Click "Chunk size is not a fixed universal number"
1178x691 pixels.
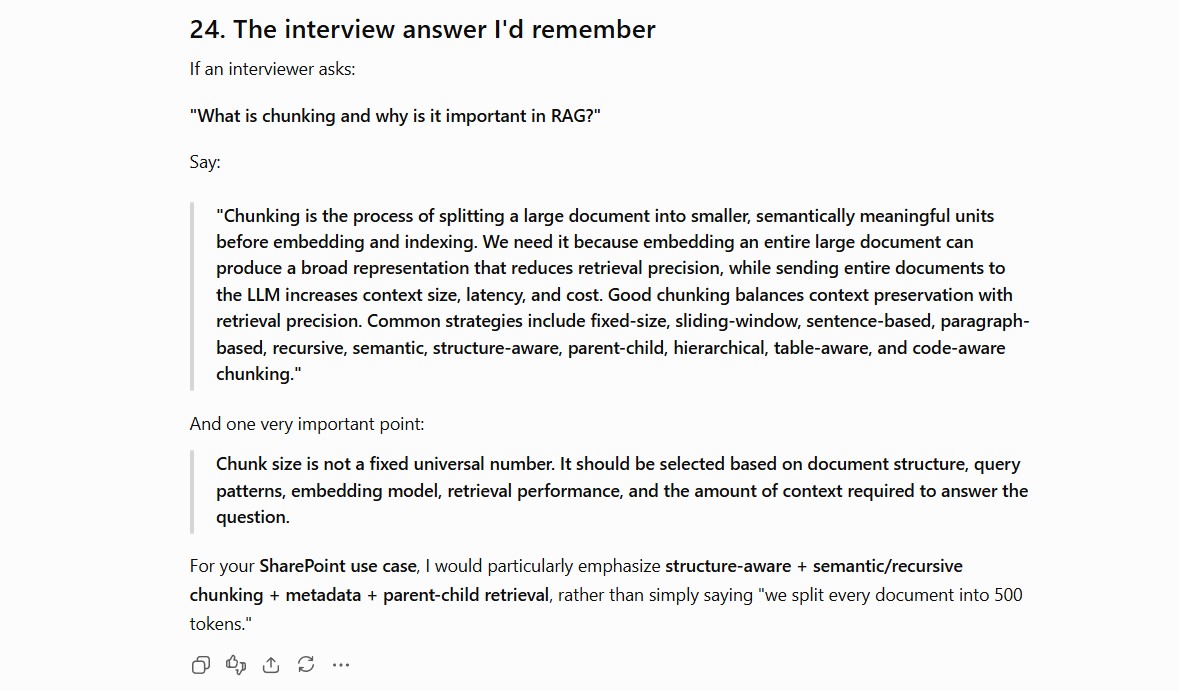point(385,464)
